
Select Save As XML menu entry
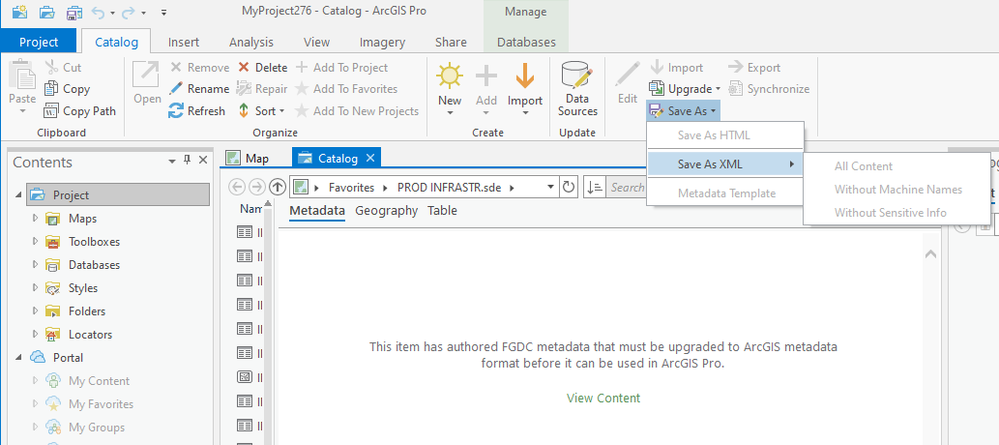coord(726,164)
